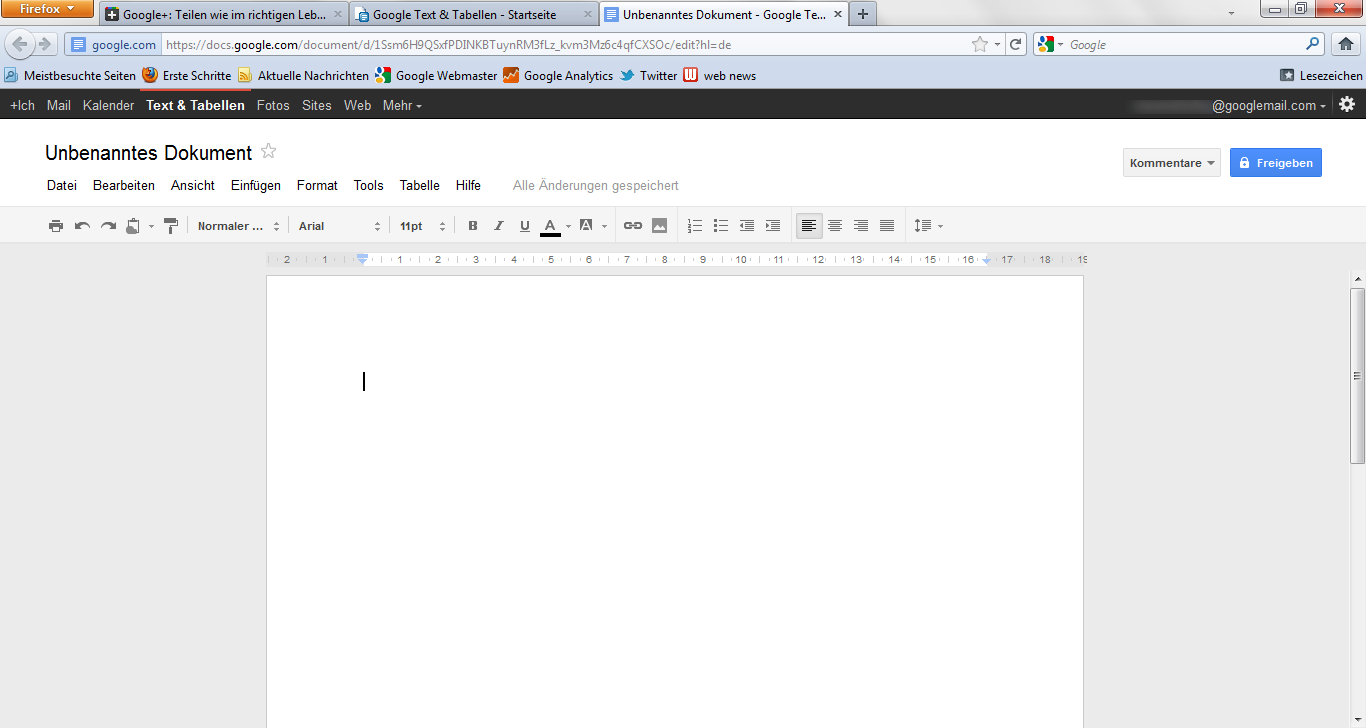Undo the last action via toolbar arrow

(x=82, y=226)
